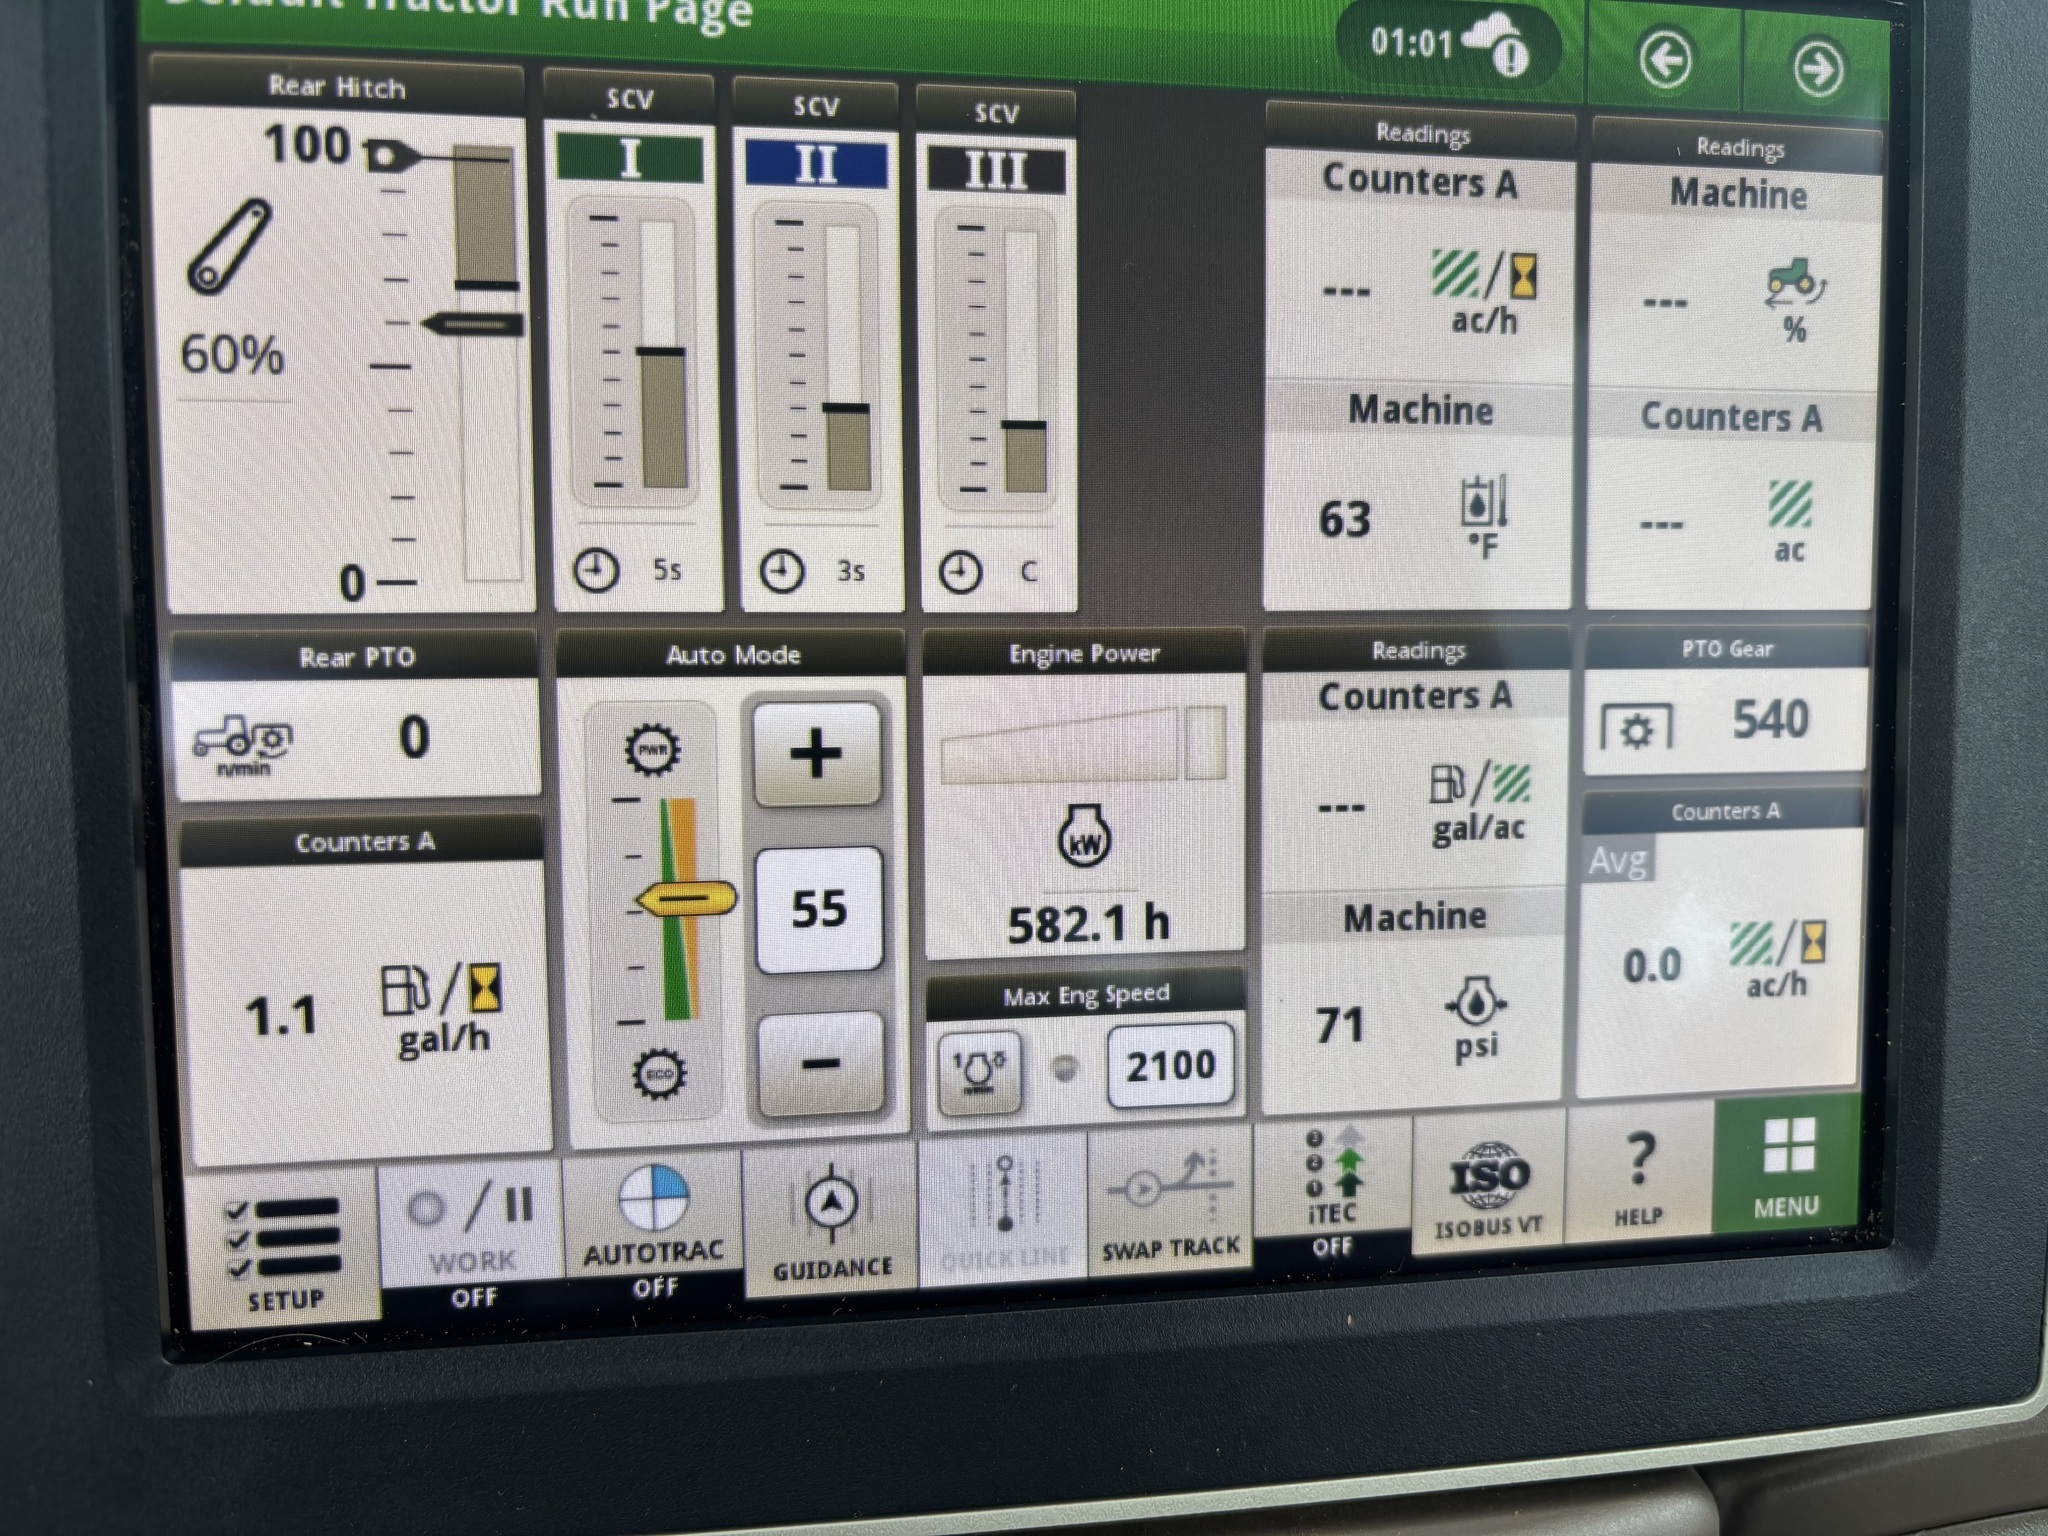The height and width of the screenshot is (1536, 2048).
Task: Tap the Max Eng Speed engine icon button
Action: (979, 1072)
